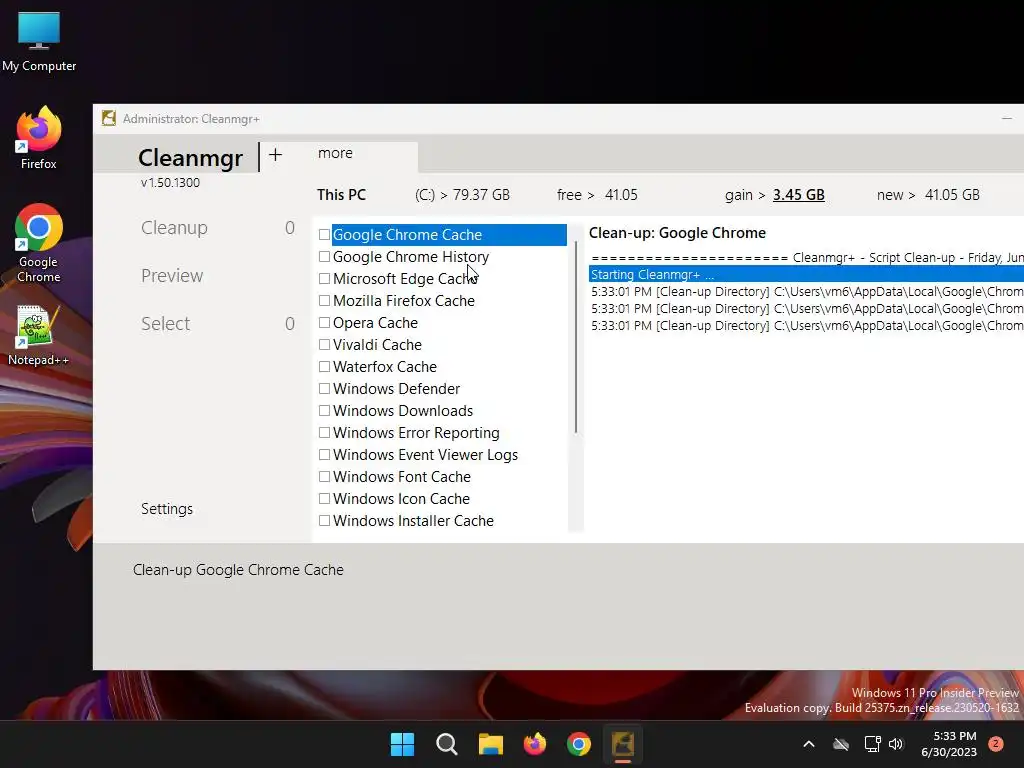
Task: Switch to the more tab
Action: (335, 153)
